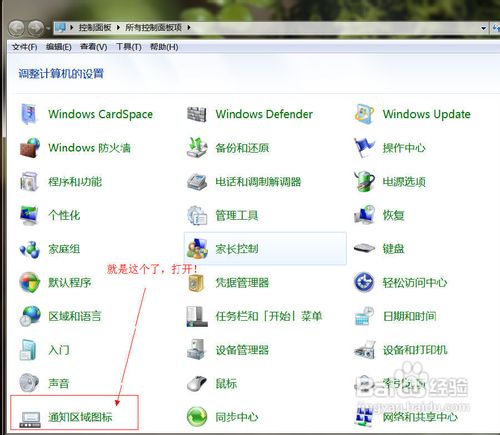Open the Windows Defender wall icon
The image size is (500, 435).
point(197,114)
